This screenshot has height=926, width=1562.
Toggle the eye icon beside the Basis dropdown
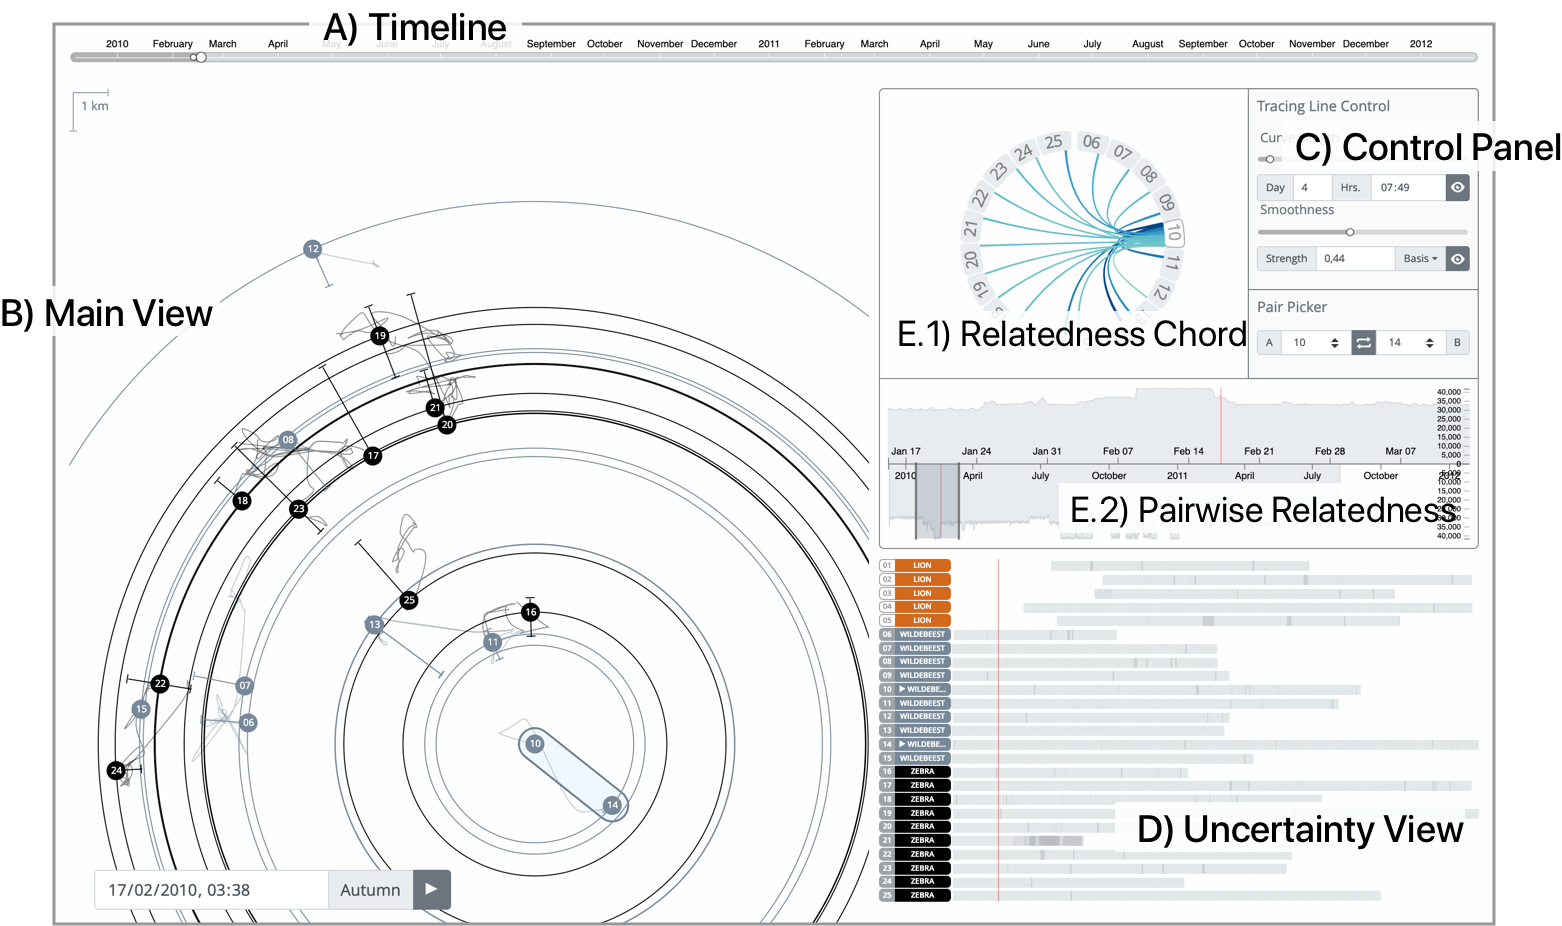1458,259
